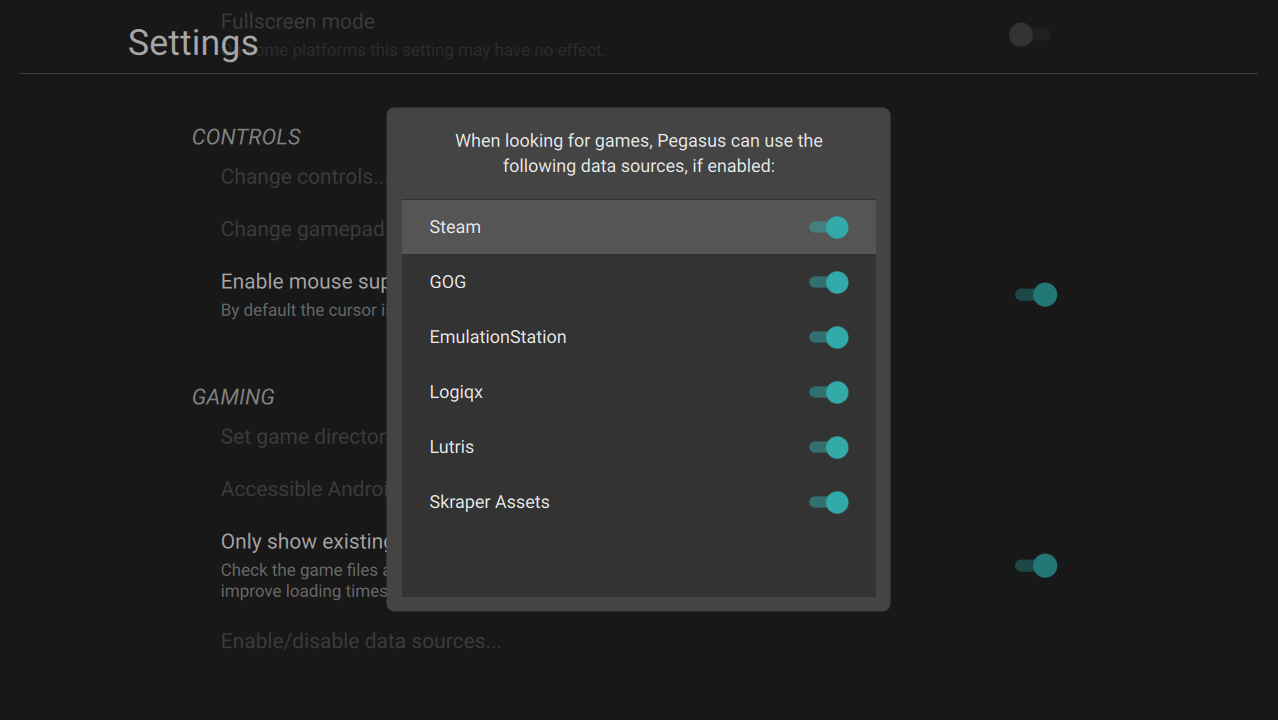Toggle the Fullscreen mode switch
The height and width of the screenshot is (720, 1278).
coord(1030,35)
